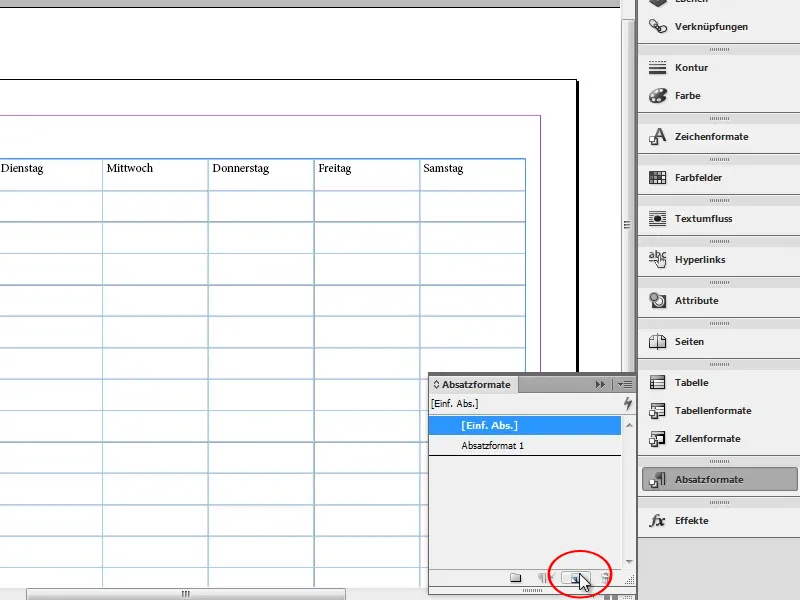The image size is (800, 600).
Task: Open the Effekte effects panel
Action: pyautogui.click(x=718, y=520)
